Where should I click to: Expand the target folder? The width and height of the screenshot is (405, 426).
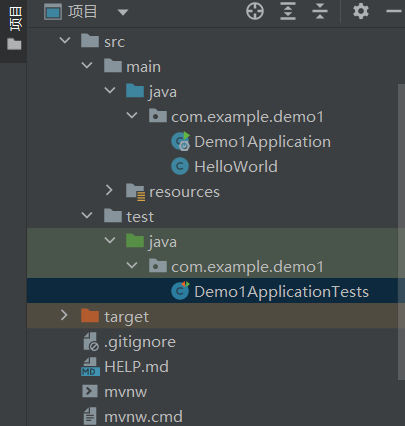pyautogui.click(x=64, y=315)
